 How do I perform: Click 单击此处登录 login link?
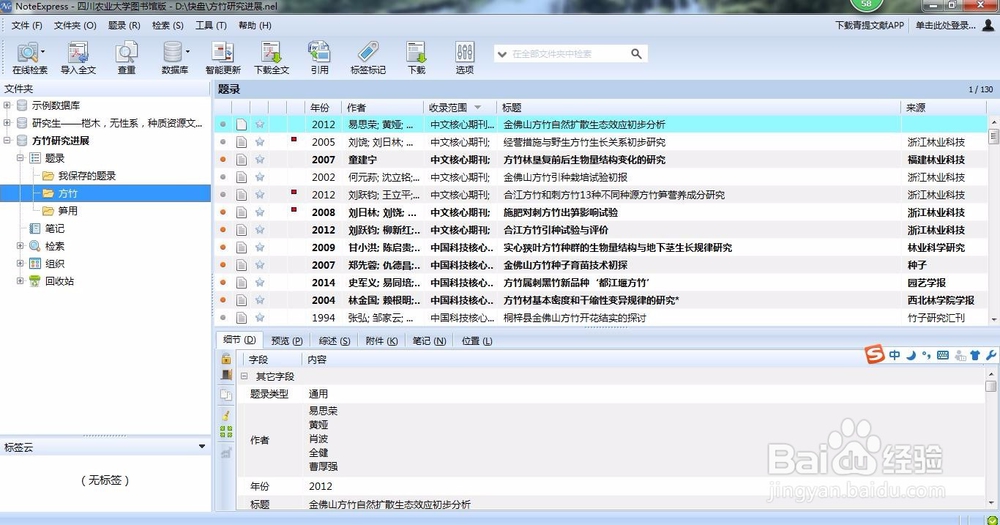click(x=946, y=25)
